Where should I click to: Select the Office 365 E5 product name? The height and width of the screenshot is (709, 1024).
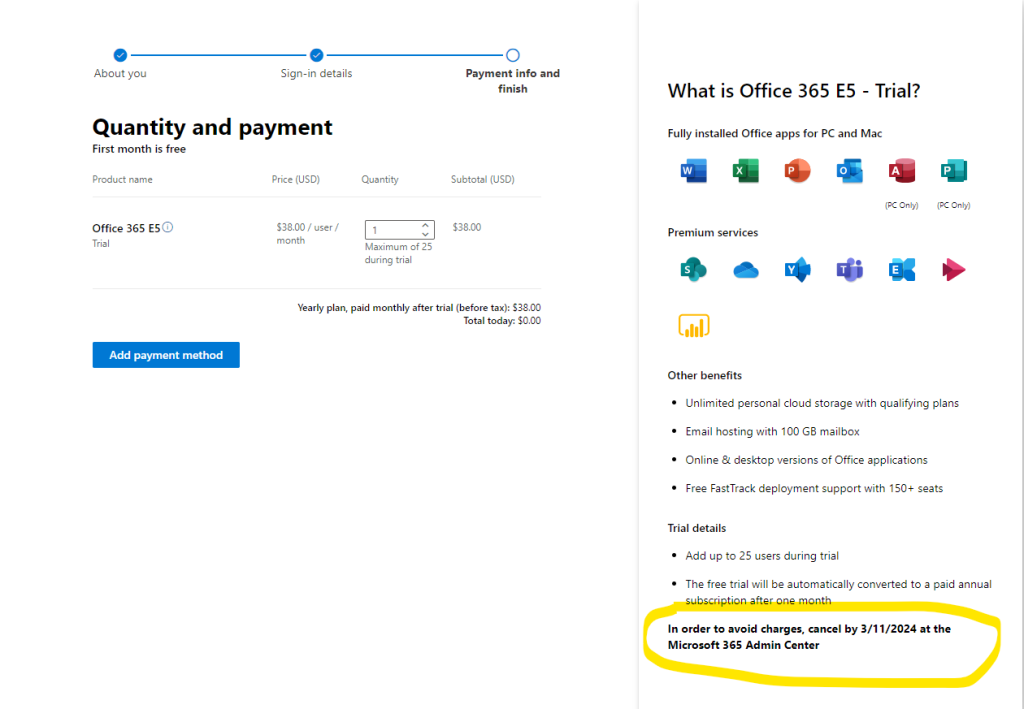coord(126,228)
